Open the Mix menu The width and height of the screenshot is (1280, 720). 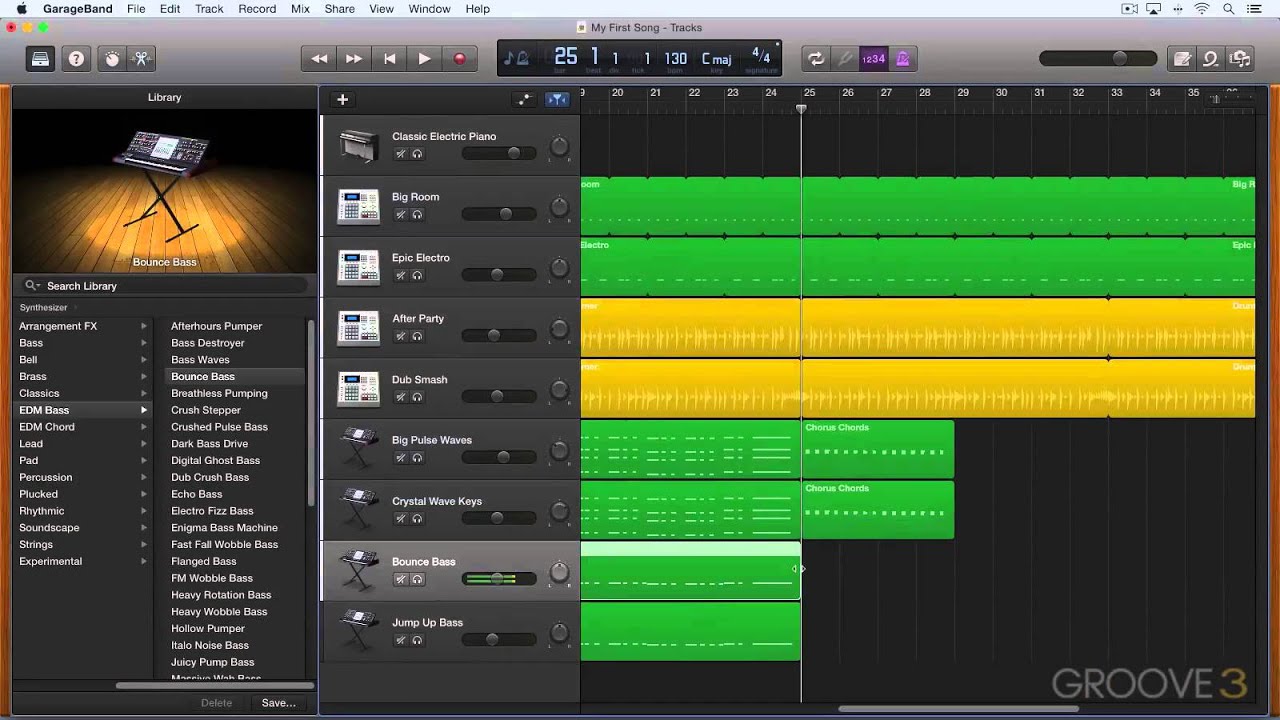click(300, 9)
